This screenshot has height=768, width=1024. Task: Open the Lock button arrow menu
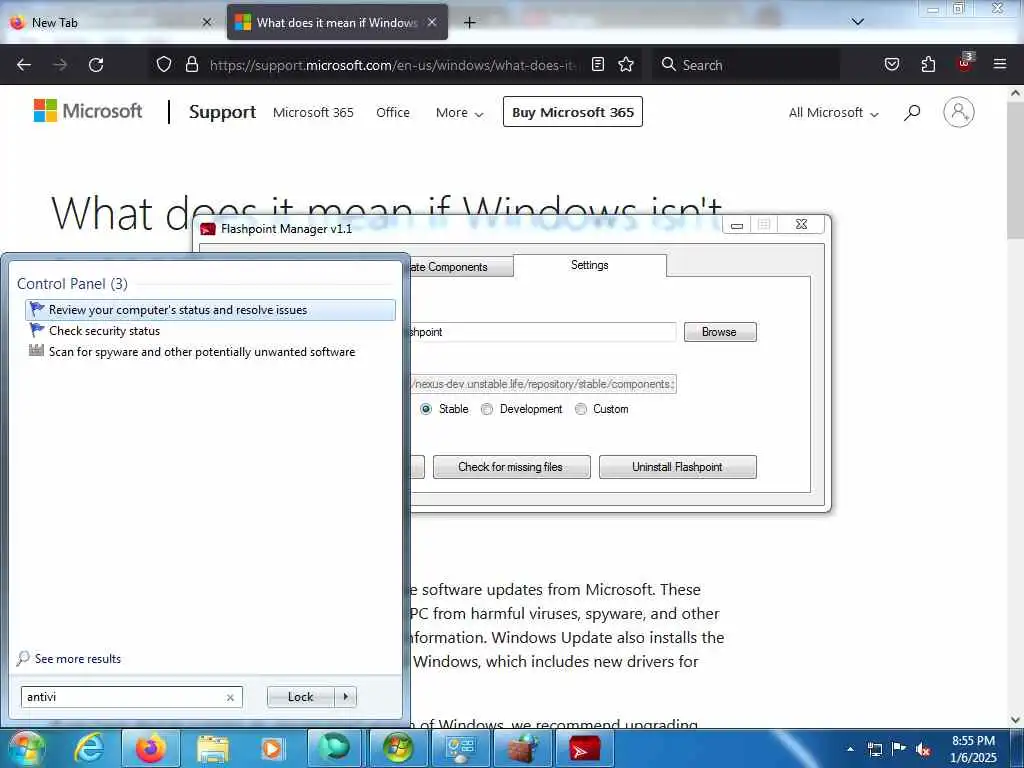click(345, 697)
